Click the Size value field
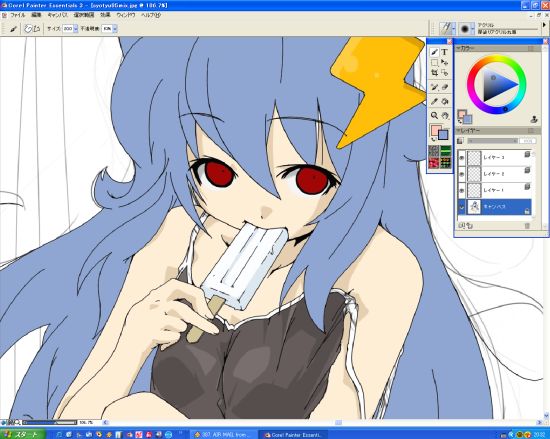The height and width of the screenshot is (439, 550). pos(68,29)
